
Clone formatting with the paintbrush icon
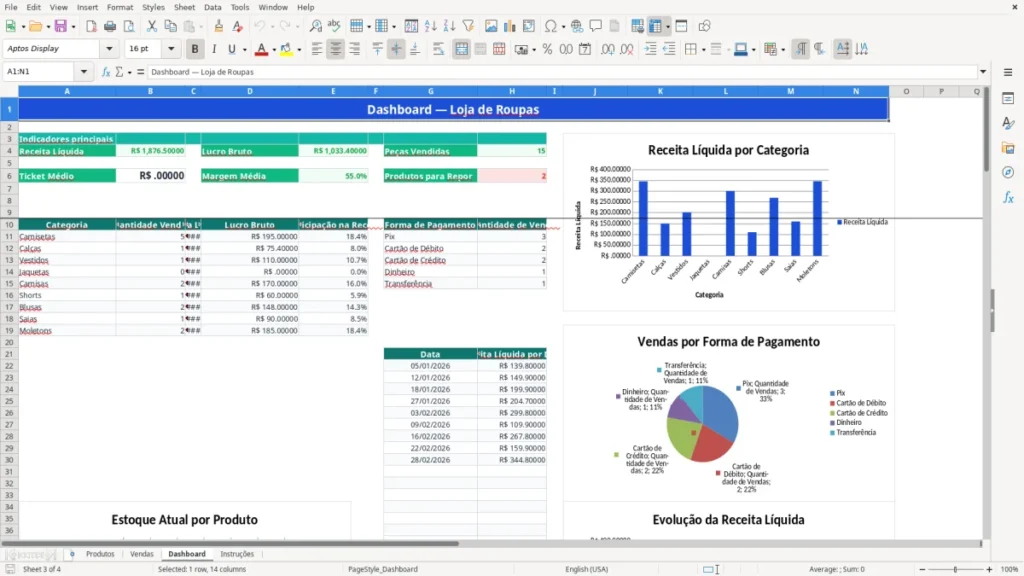click(x=219, y=26)
